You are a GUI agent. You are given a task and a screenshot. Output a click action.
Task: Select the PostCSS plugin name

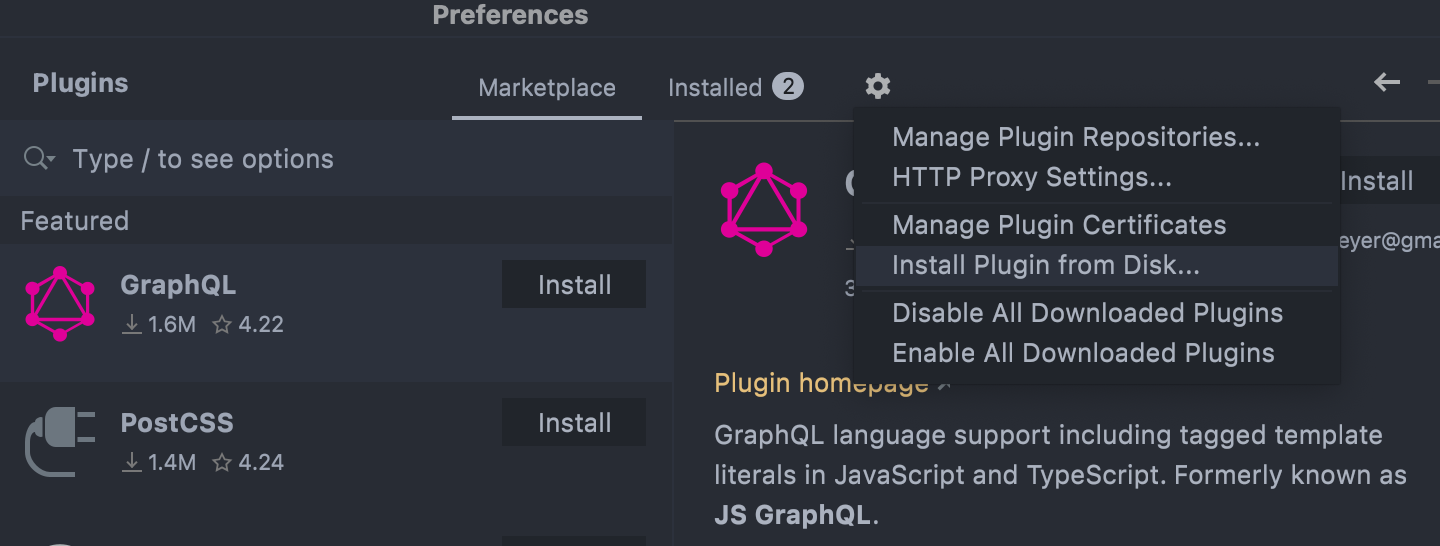(177, 423)
